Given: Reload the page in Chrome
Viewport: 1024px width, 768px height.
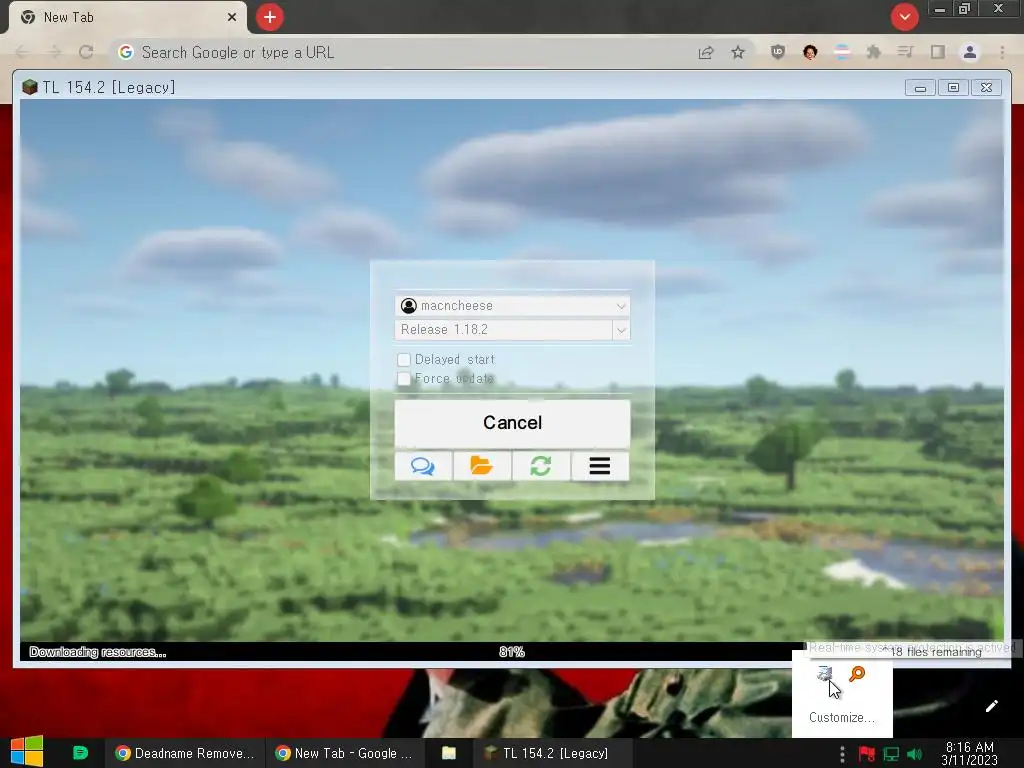Looking at the screenshot, I should (x=86, y=52).
